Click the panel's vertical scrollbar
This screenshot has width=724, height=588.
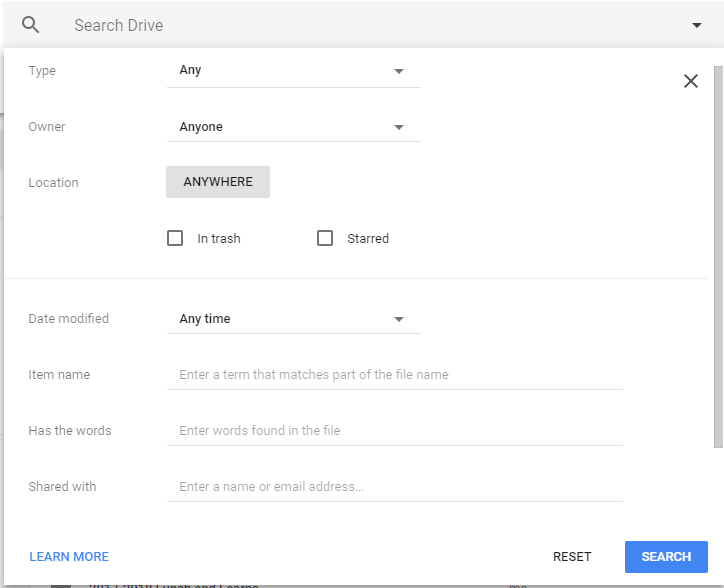[717, 250]
